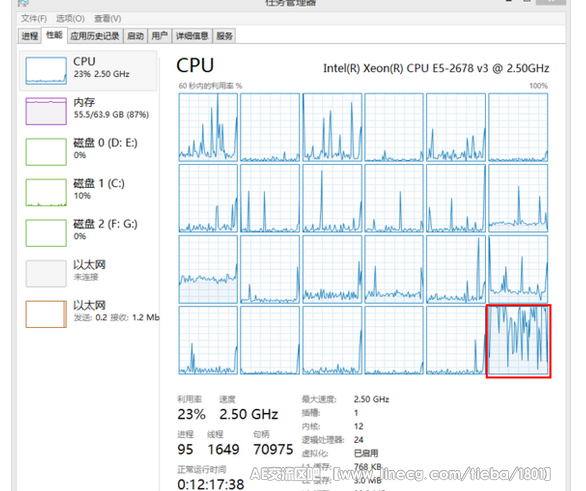Click the CPU mini graph thumbnail in sidebar
The width and height of the screenshot is (586, 491).
pos(46,71)
